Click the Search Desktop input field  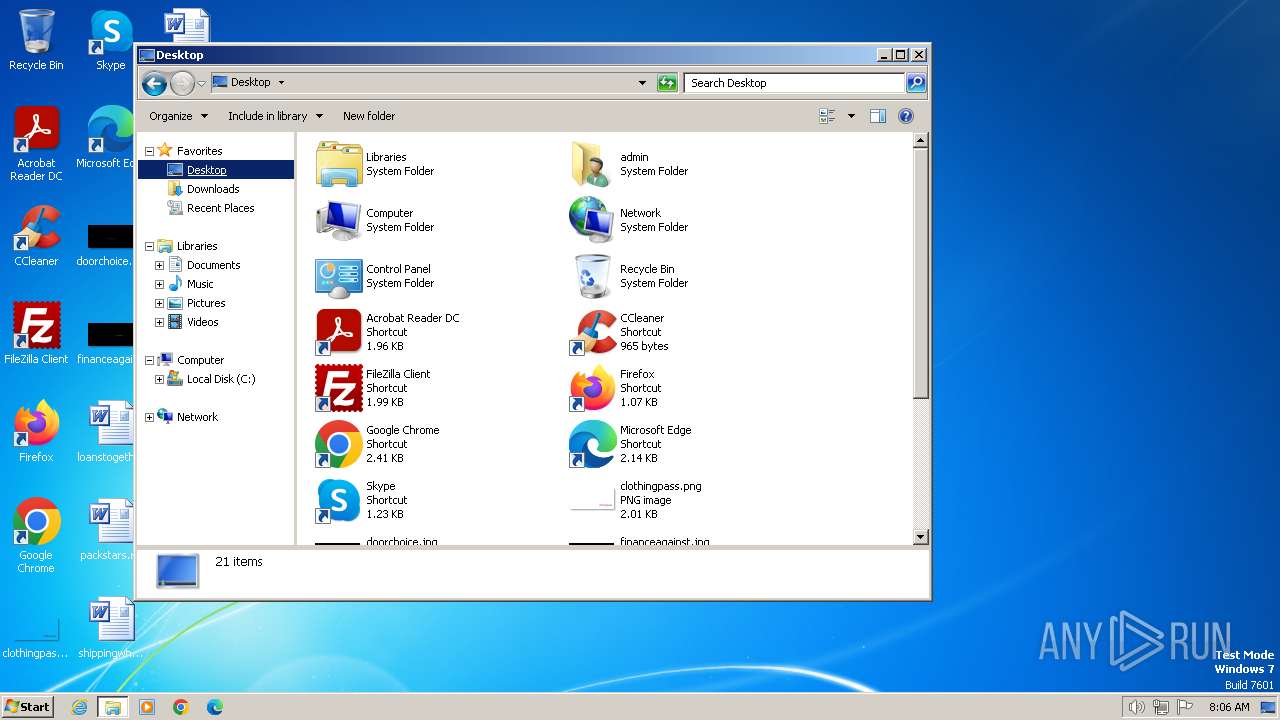794,83
